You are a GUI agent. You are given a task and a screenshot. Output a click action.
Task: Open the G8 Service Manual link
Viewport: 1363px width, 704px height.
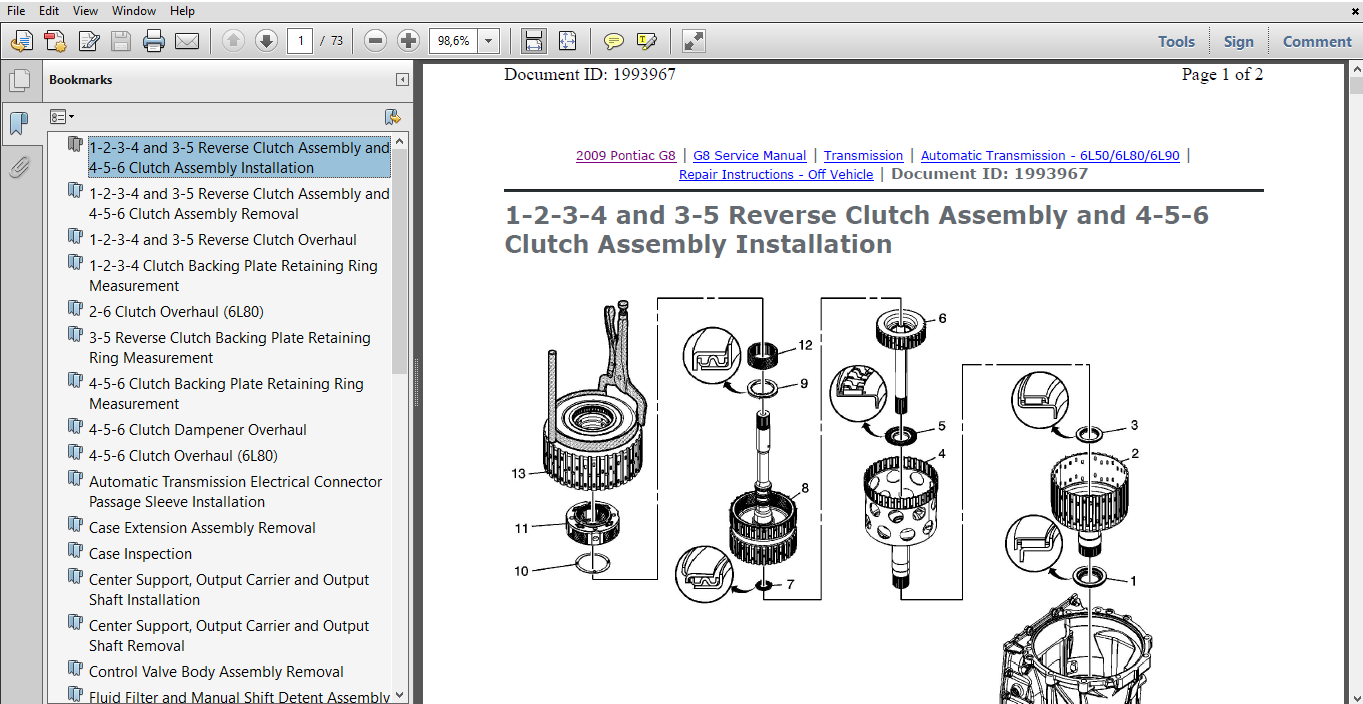click(x=749, y=156)
